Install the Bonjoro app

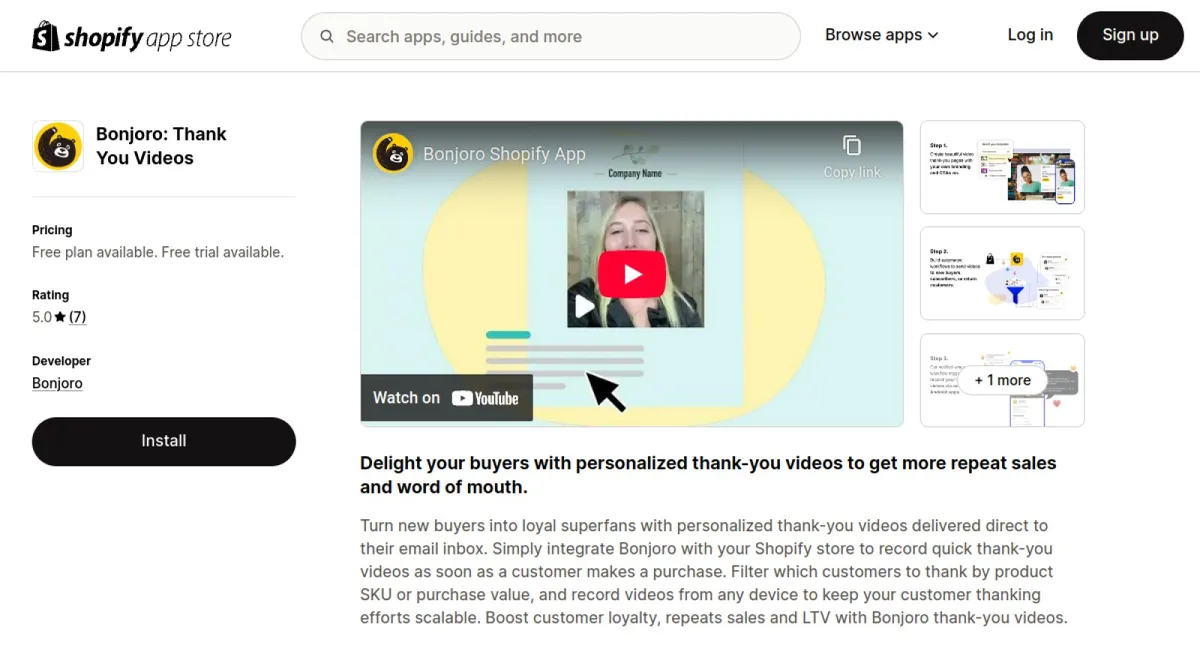pos(164,441)
